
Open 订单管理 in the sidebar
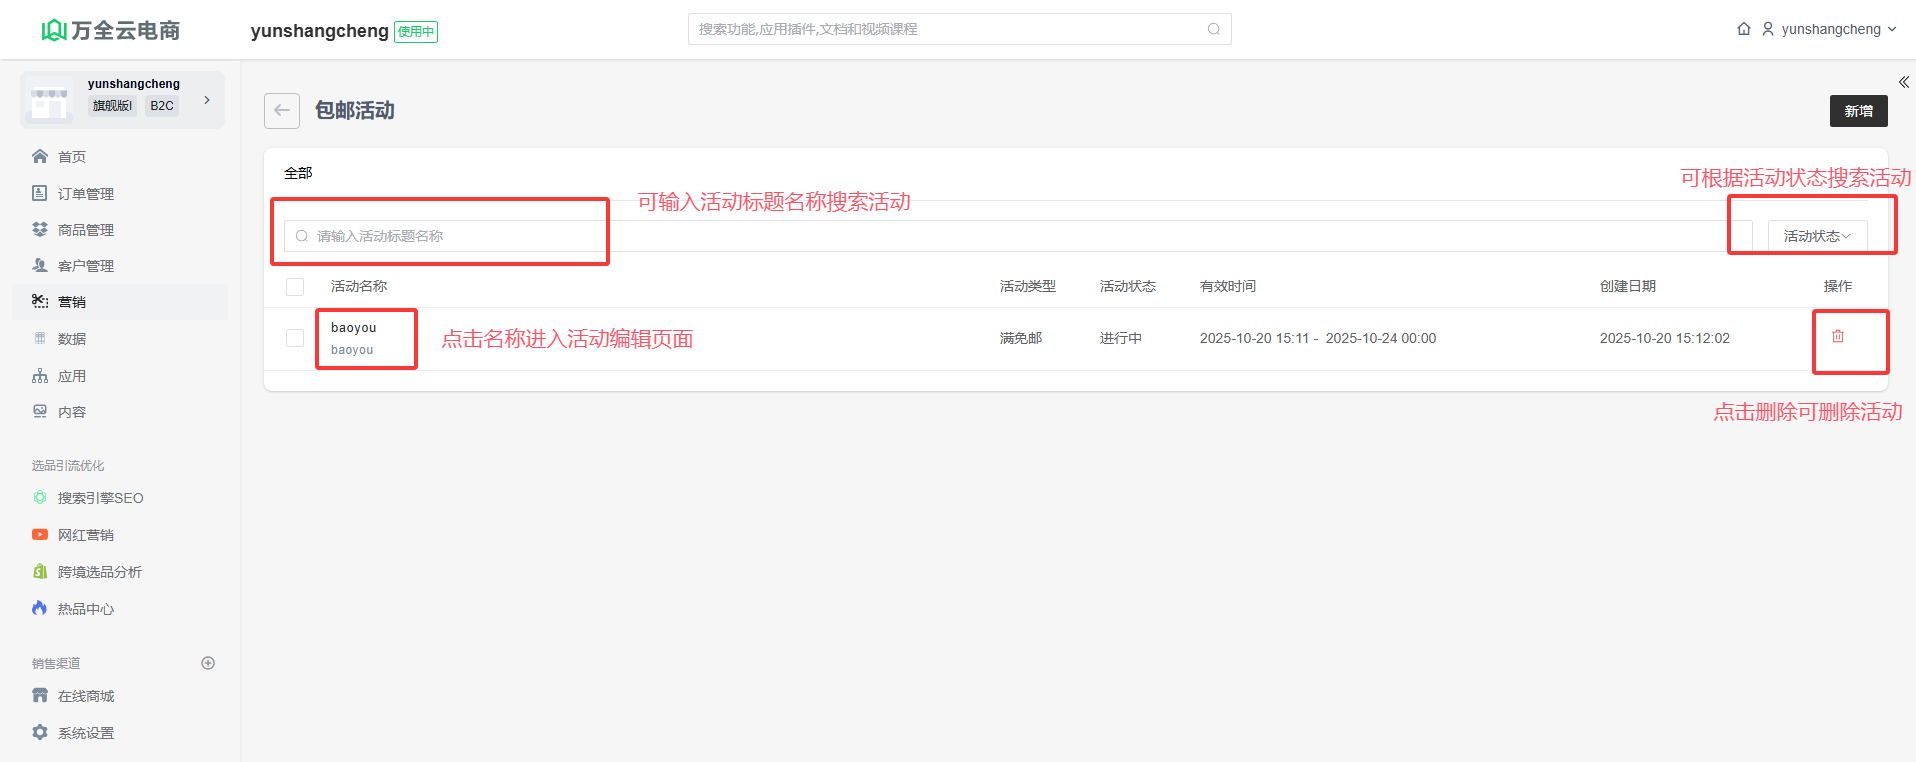(86, 194)
